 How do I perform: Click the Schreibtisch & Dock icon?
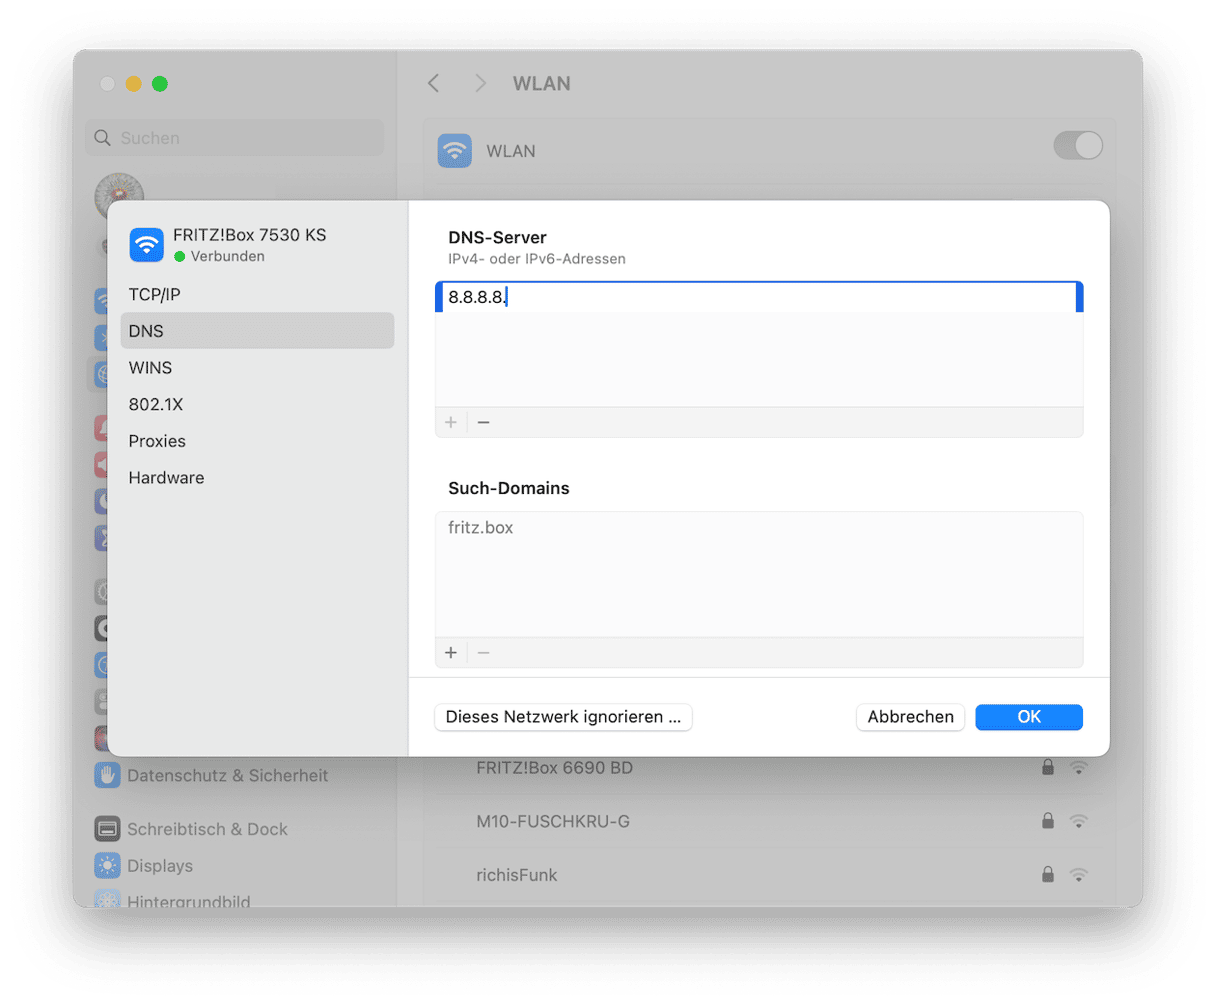107,829
